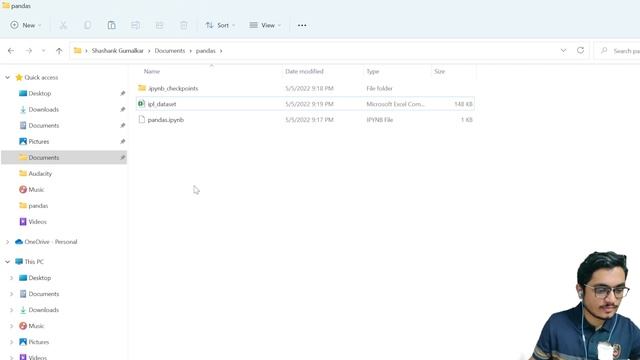Image resolution: width=640 pixels, height=360 pixels.
Task: Expand Downloads under This PC
Action: point(11,310)
